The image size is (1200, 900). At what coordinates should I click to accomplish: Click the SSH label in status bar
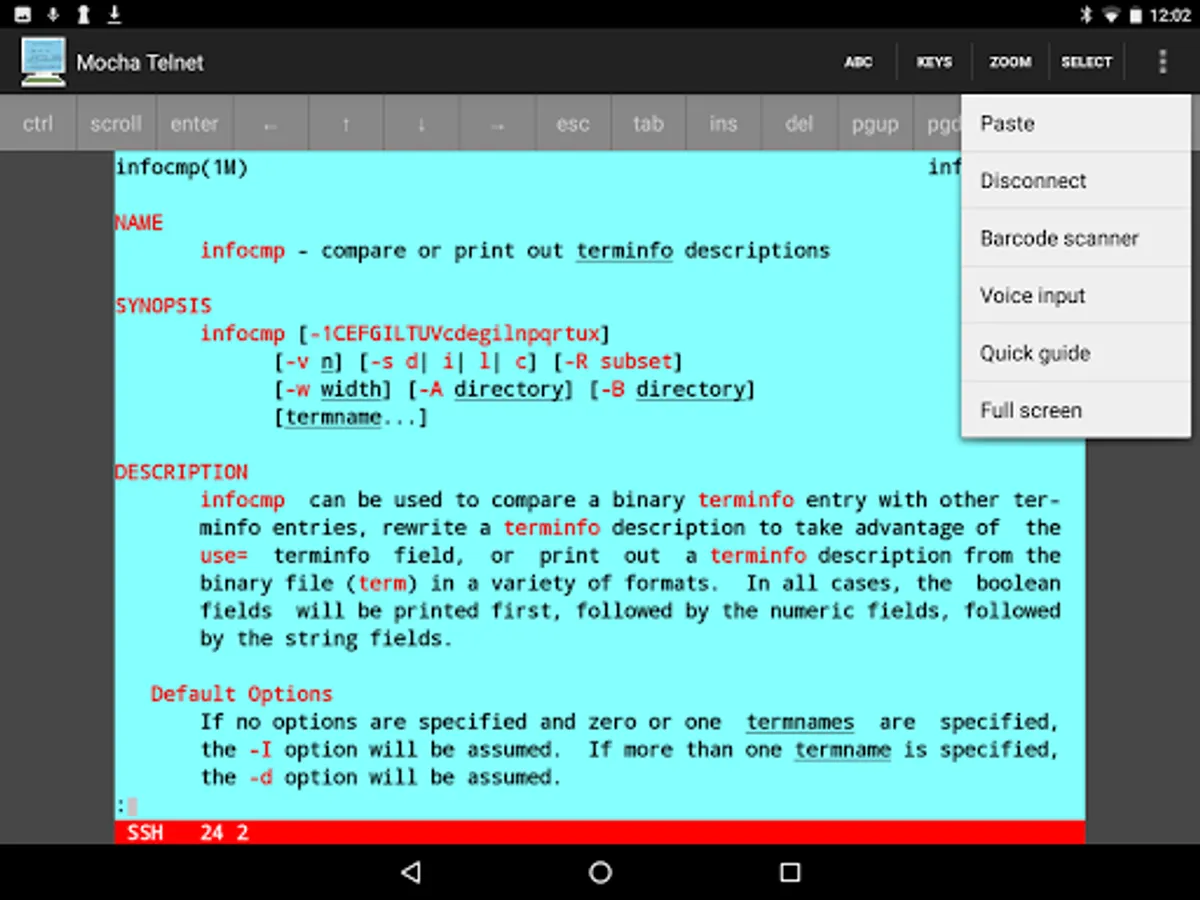tap(145, 832)
